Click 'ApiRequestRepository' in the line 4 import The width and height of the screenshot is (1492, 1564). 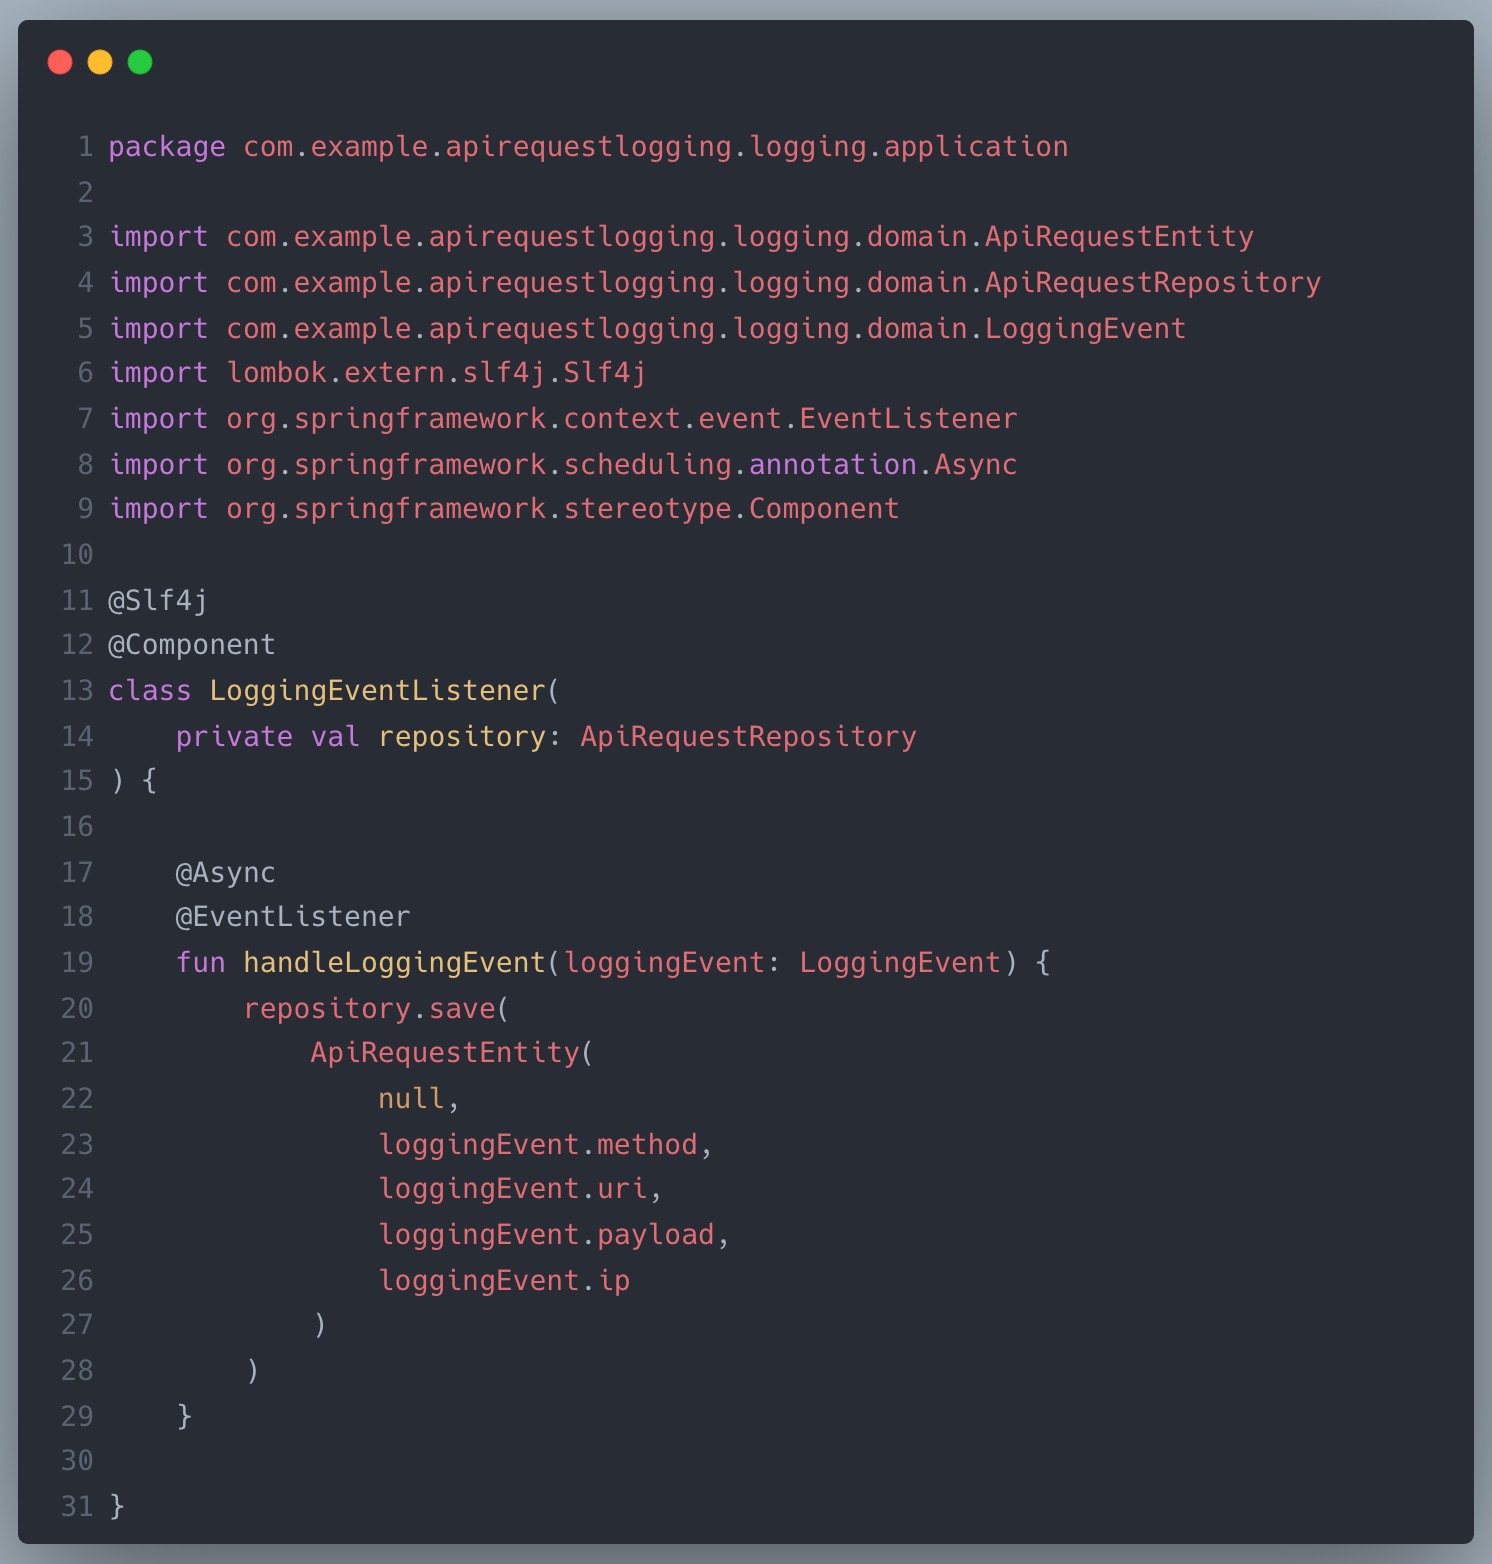1153,283
